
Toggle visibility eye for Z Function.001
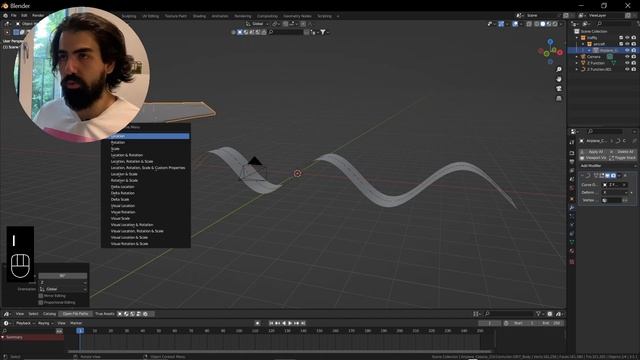(627, 69)
